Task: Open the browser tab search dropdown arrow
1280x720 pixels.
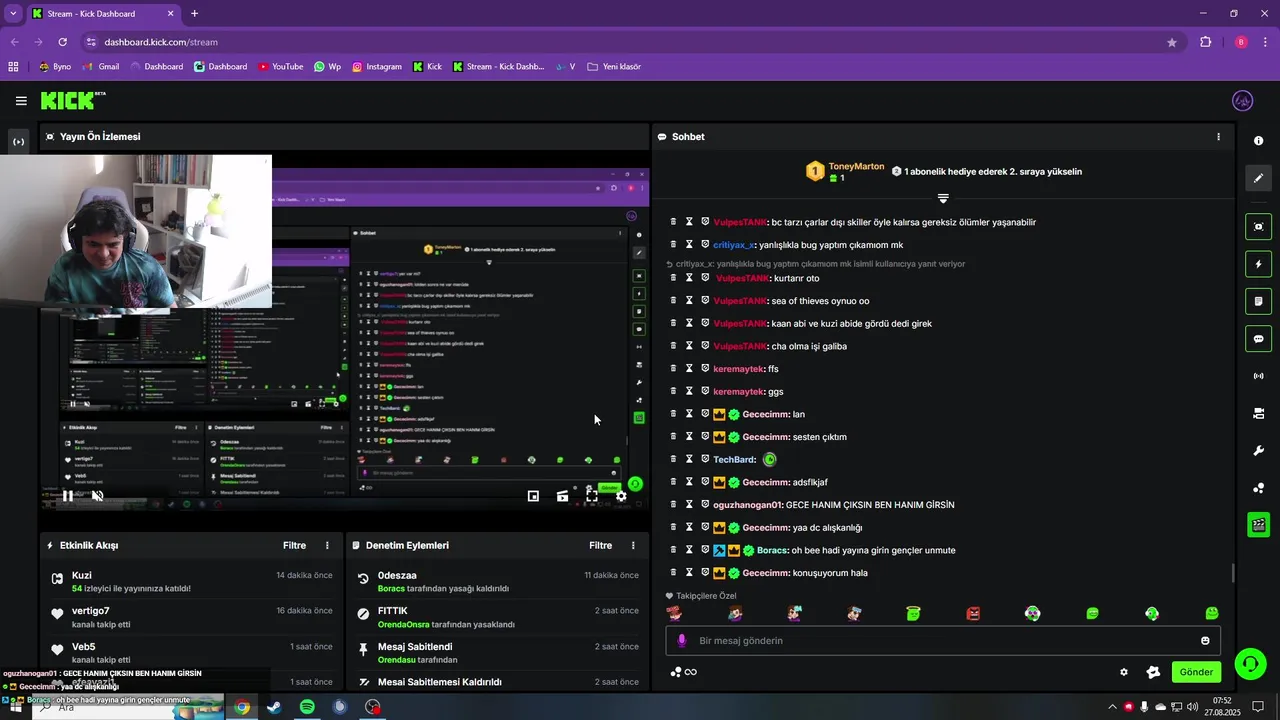Action: (x=13, y=14)
